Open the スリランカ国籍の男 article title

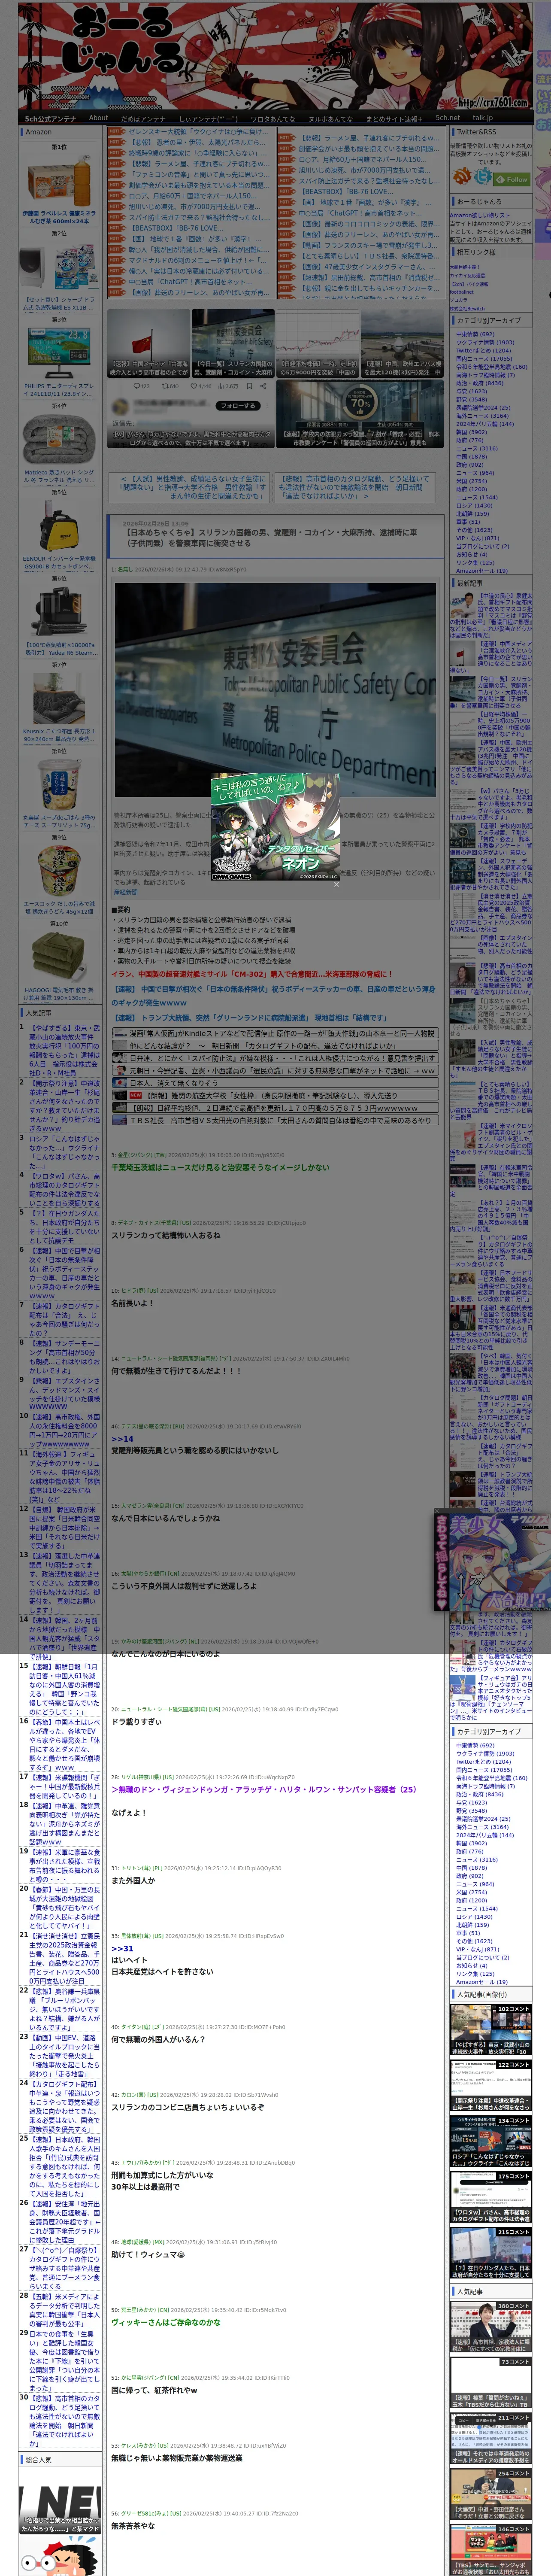[x=272, y=538]
